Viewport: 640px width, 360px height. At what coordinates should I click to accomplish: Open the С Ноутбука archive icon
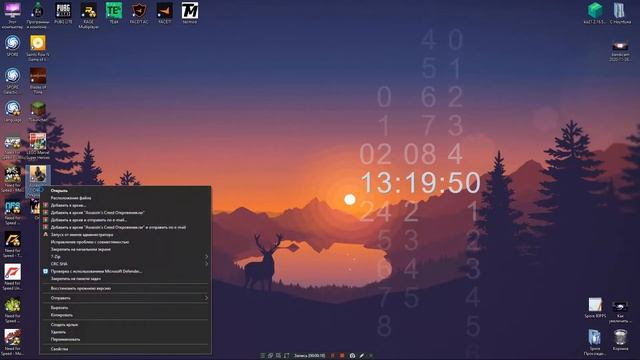coord(620,13)
